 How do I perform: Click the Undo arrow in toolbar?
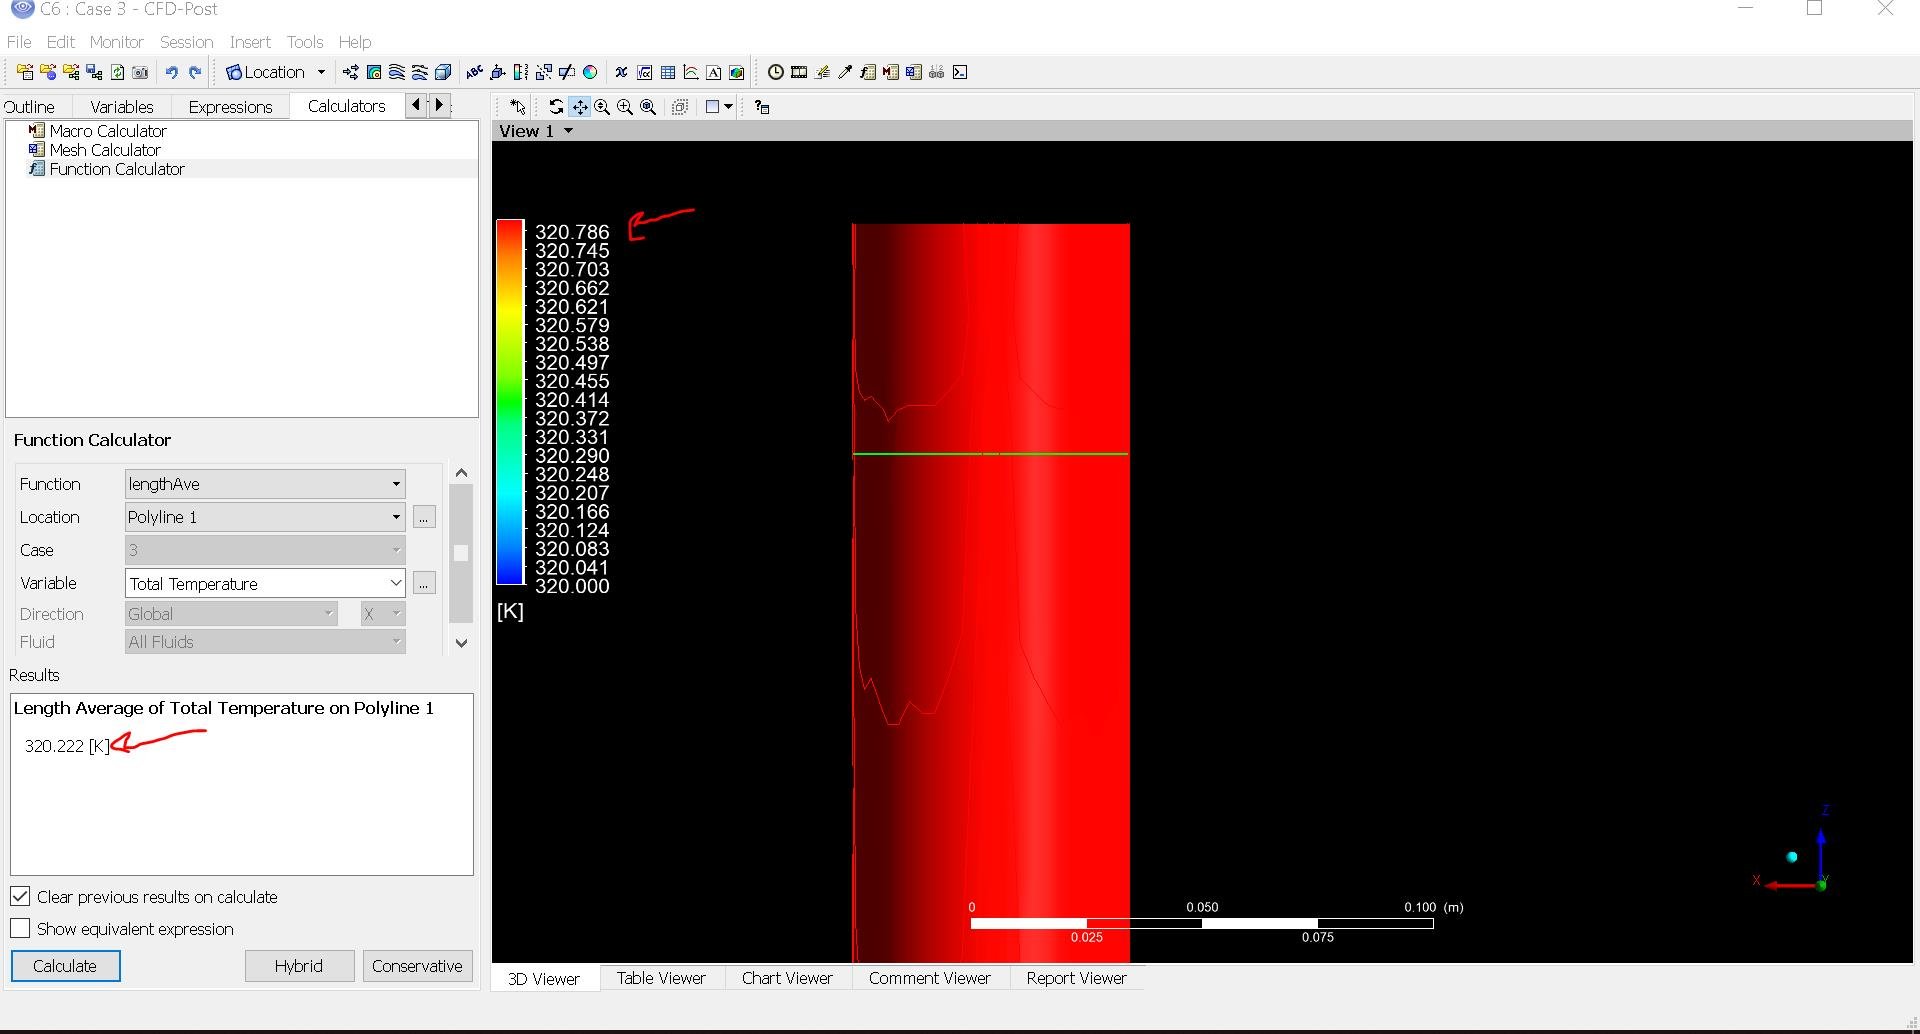pos(171,72)
